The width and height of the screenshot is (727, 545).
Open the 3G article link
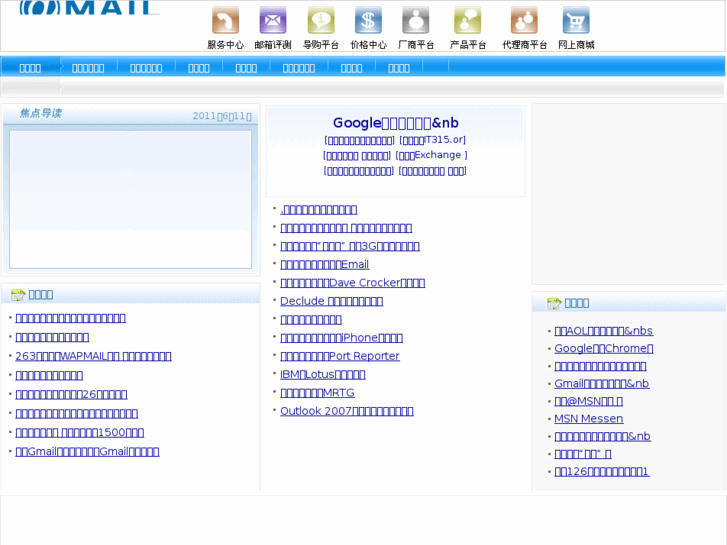tap(350, 246)
